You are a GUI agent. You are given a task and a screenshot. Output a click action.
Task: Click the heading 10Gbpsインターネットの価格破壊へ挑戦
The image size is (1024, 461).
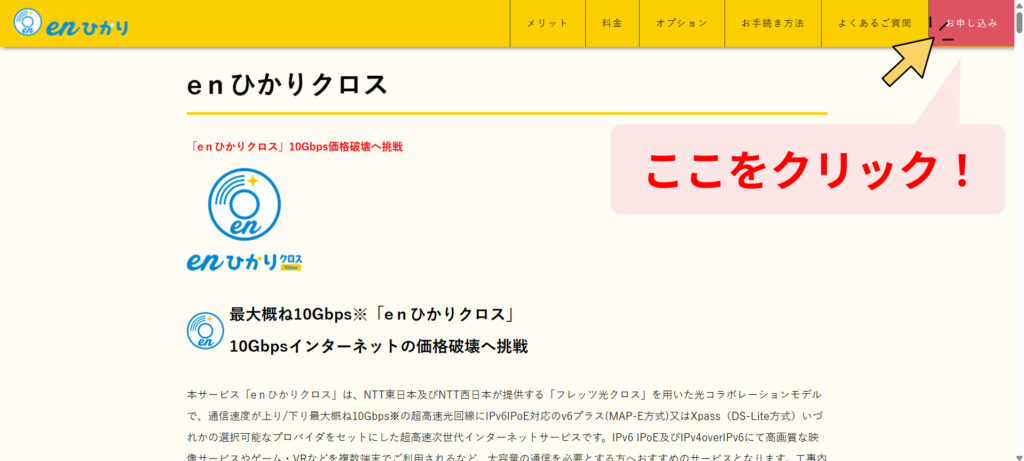pos(378,346)
